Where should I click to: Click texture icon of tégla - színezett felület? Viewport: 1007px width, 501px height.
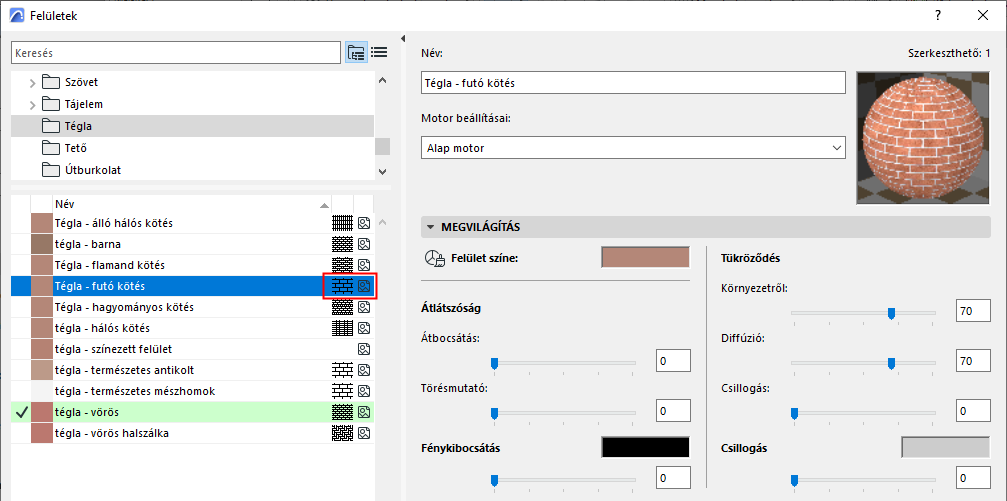(x=364, y=349)
